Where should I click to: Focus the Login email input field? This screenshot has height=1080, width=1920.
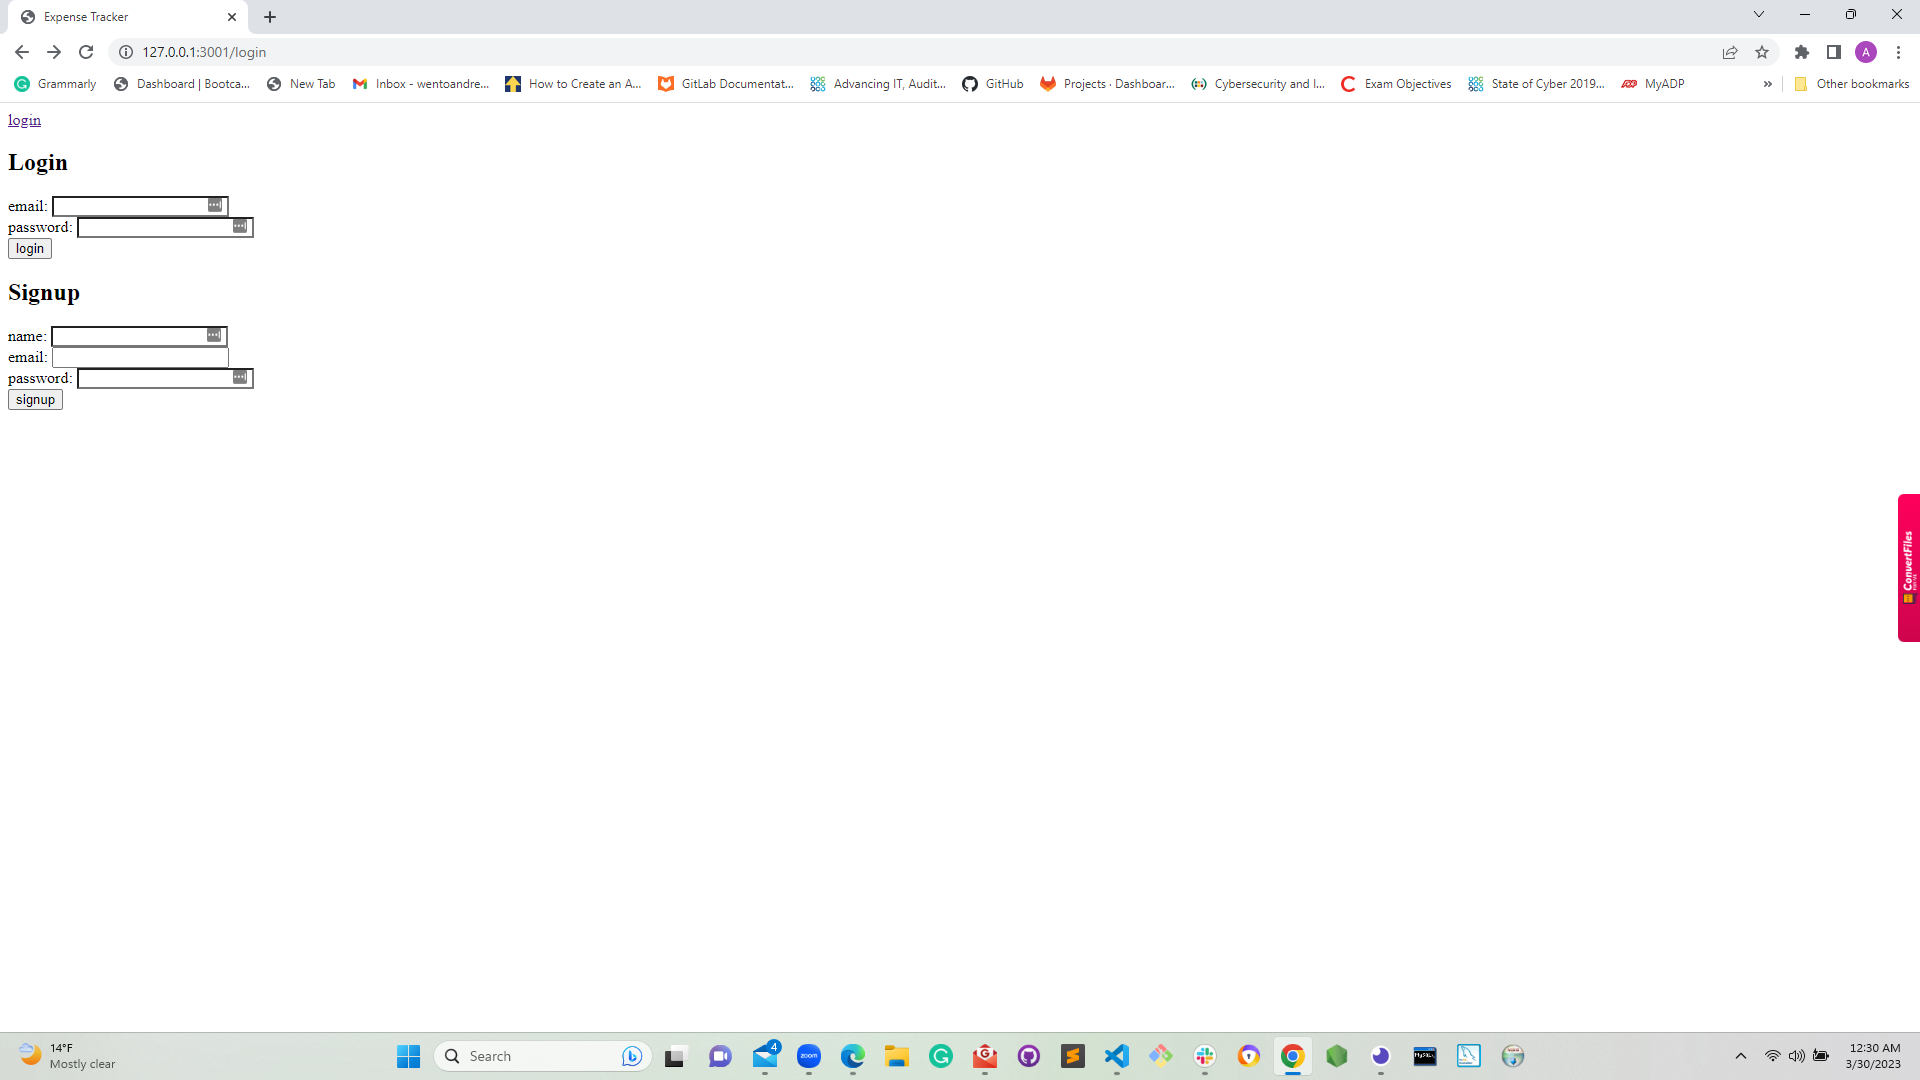tap(140, 206)
